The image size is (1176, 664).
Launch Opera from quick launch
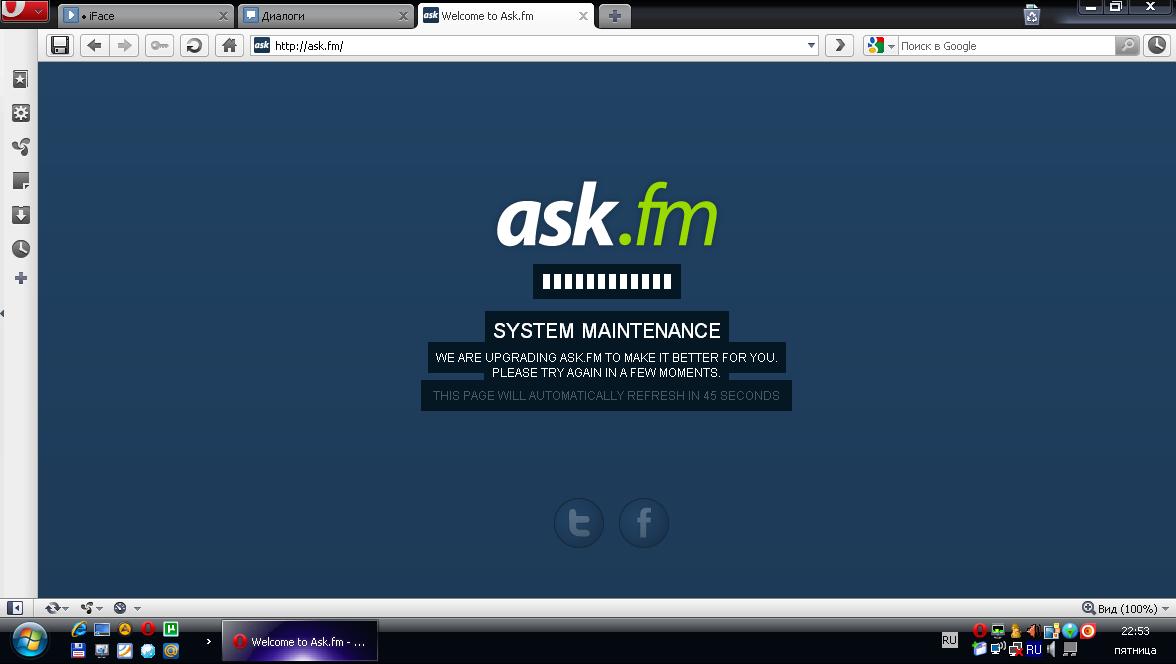coord(148,629)
